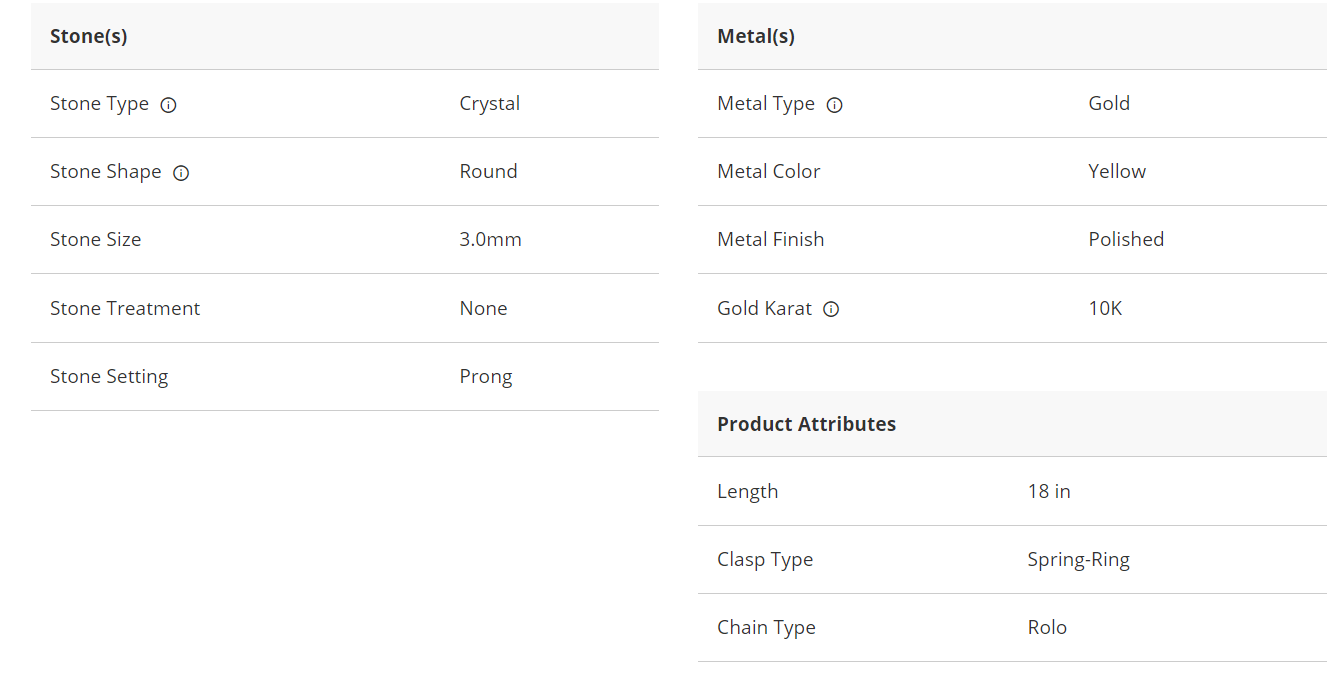
Task: Click the Product Attributes header
Action: [806, 424]
